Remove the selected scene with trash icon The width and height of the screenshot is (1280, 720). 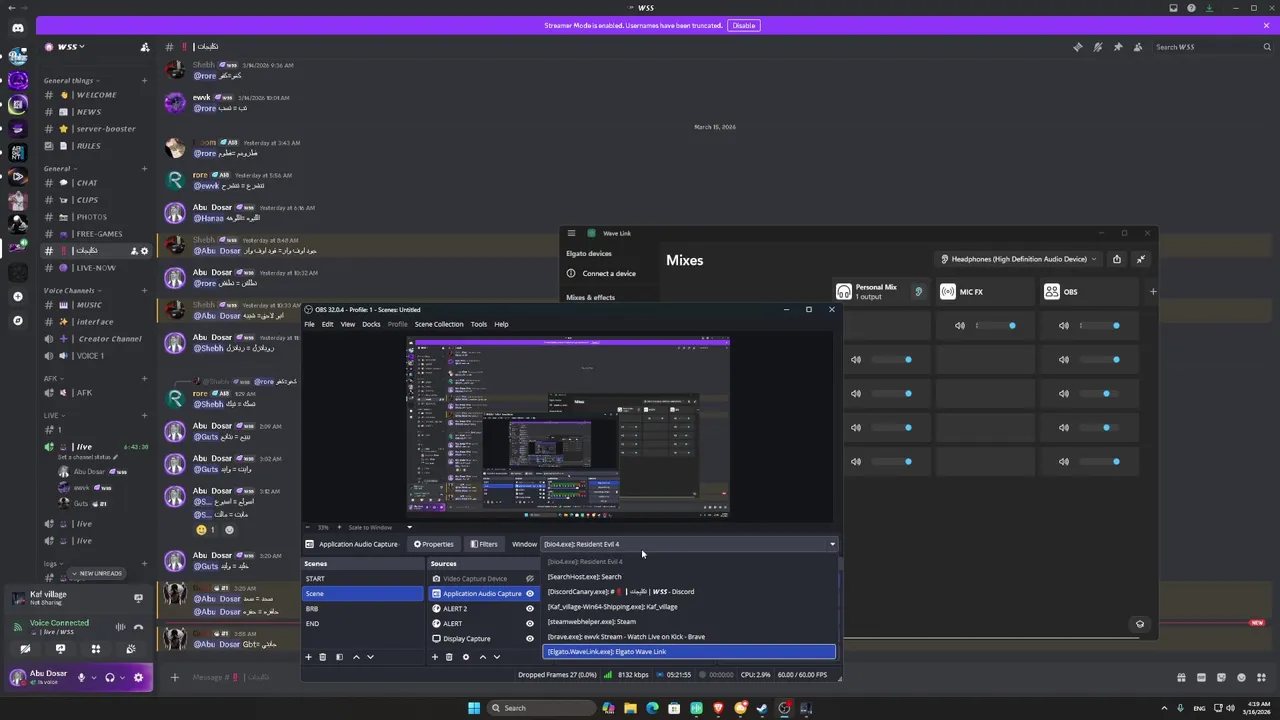[x=322, y=657]
